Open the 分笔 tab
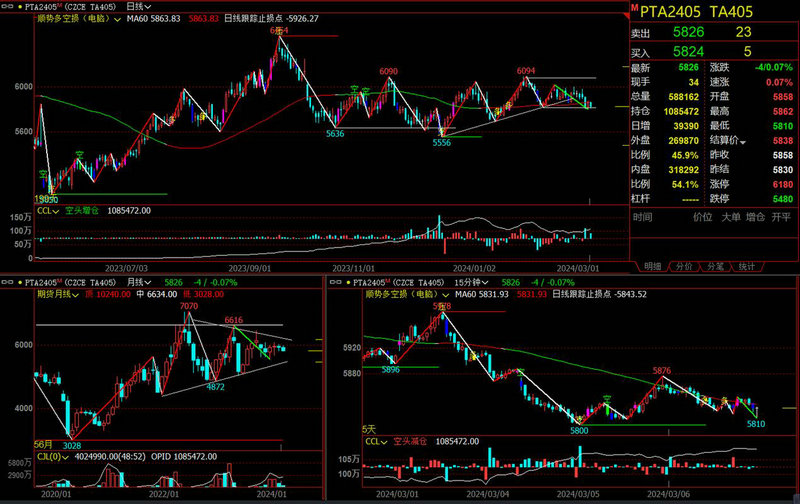Image resolution: width=800 pixels, height=504 pixels. 714,267
